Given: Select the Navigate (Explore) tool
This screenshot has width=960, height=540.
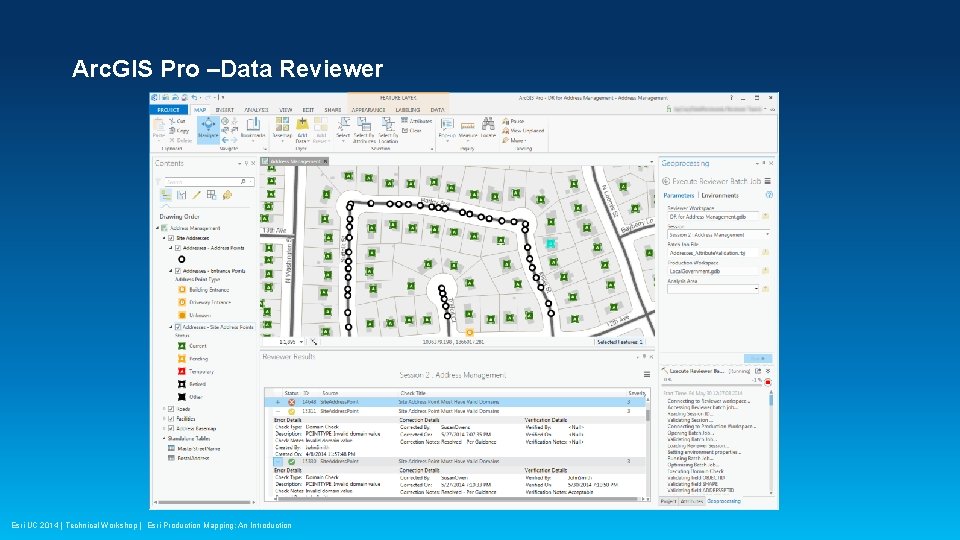Looking at the screenshot, I should tap(208, 129).
